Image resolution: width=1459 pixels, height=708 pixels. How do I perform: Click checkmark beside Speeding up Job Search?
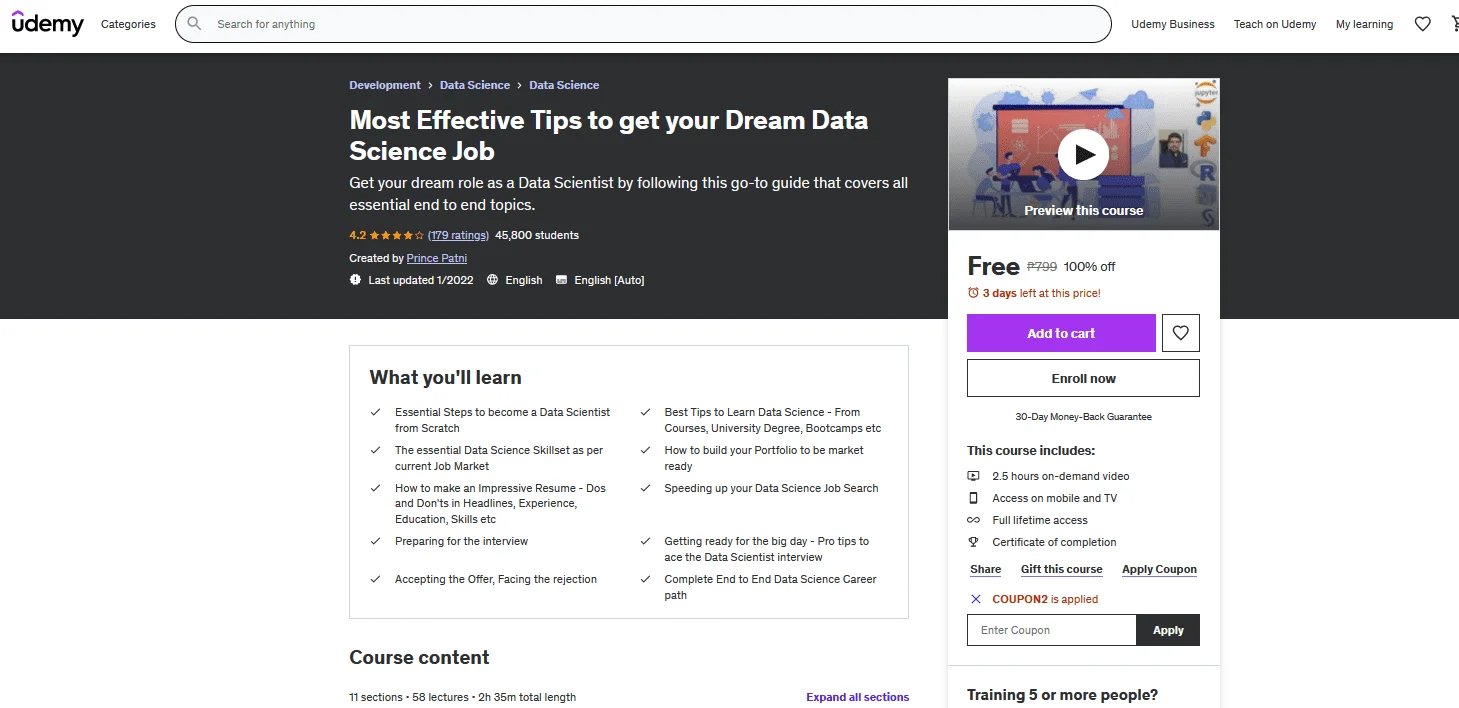click(x=645, y=488)
